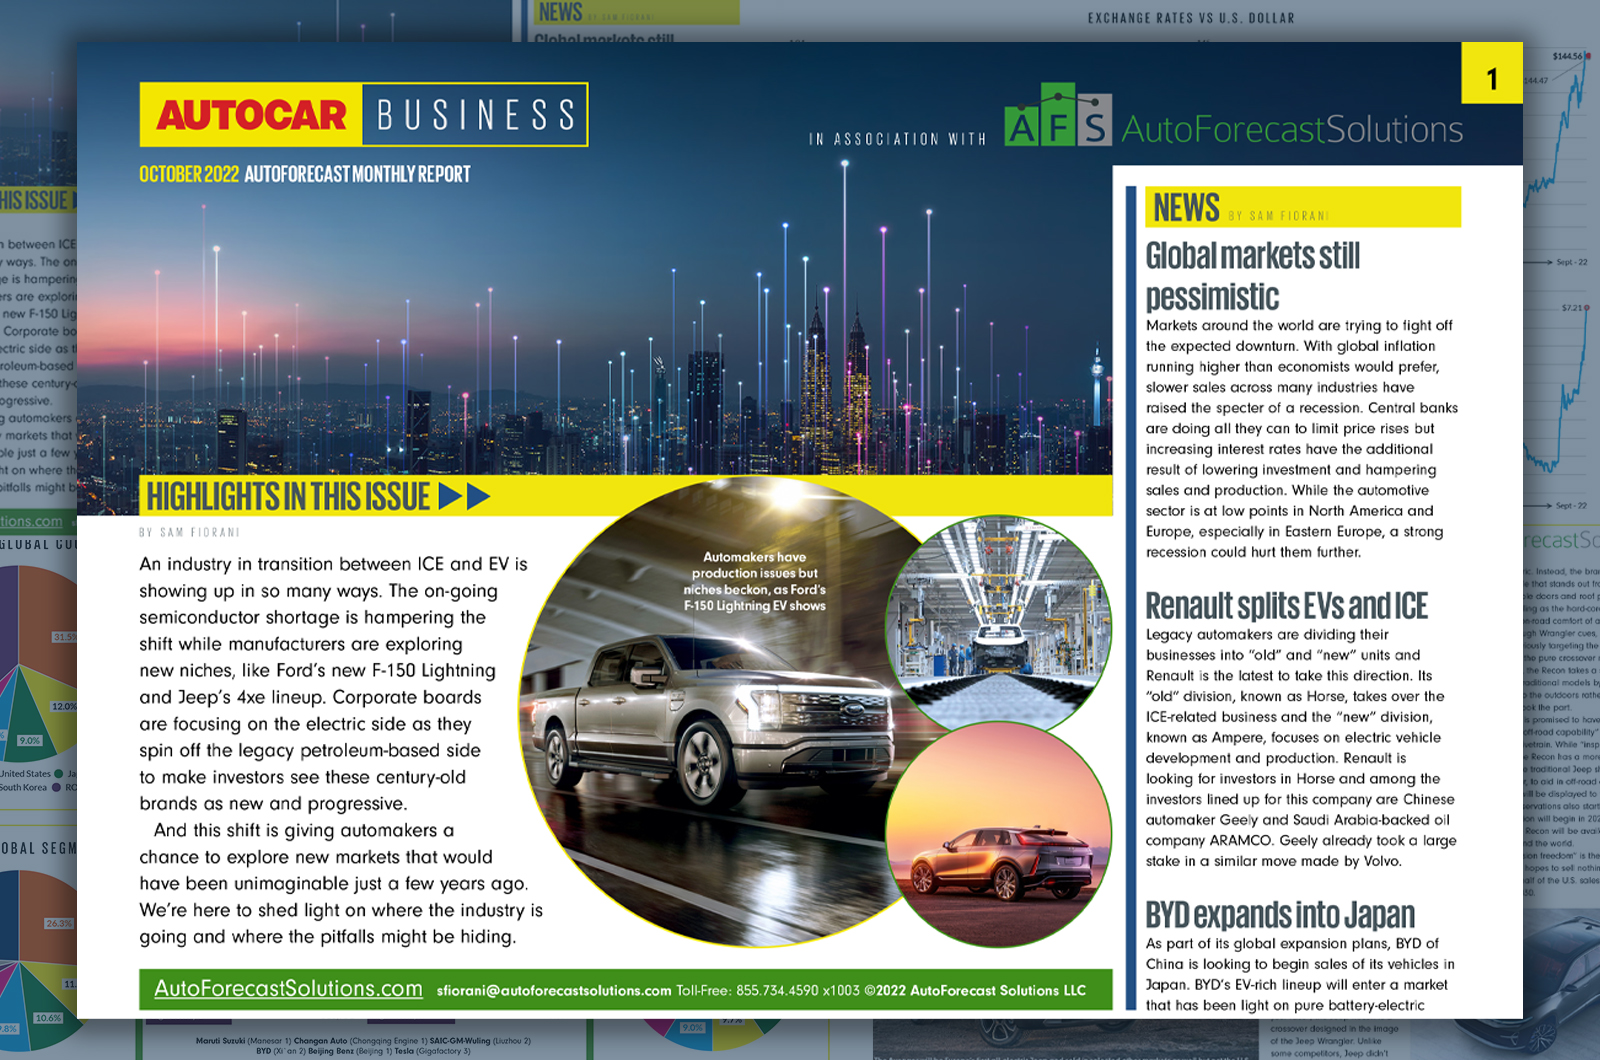The width and height of the screenshot is (1600, 1060).
Task: Click the 'IN ASSOCIATION WITH' text
Action: click(x=897, y=139)
